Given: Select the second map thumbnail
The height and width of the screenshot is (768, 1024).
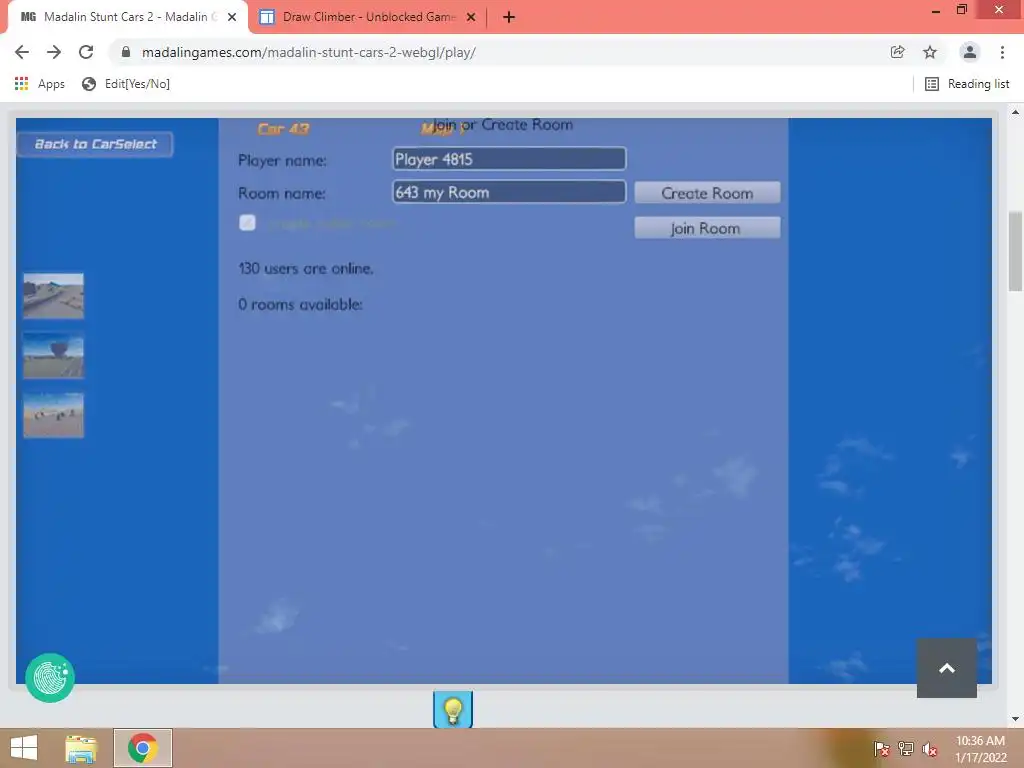Looking at the screenshot, I should click(54, 355).
